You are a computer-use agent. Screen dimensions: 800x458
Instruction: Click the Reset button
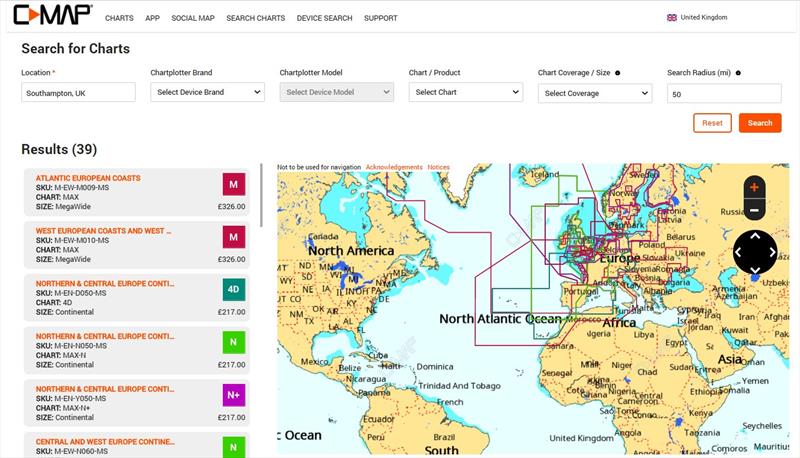712,123
